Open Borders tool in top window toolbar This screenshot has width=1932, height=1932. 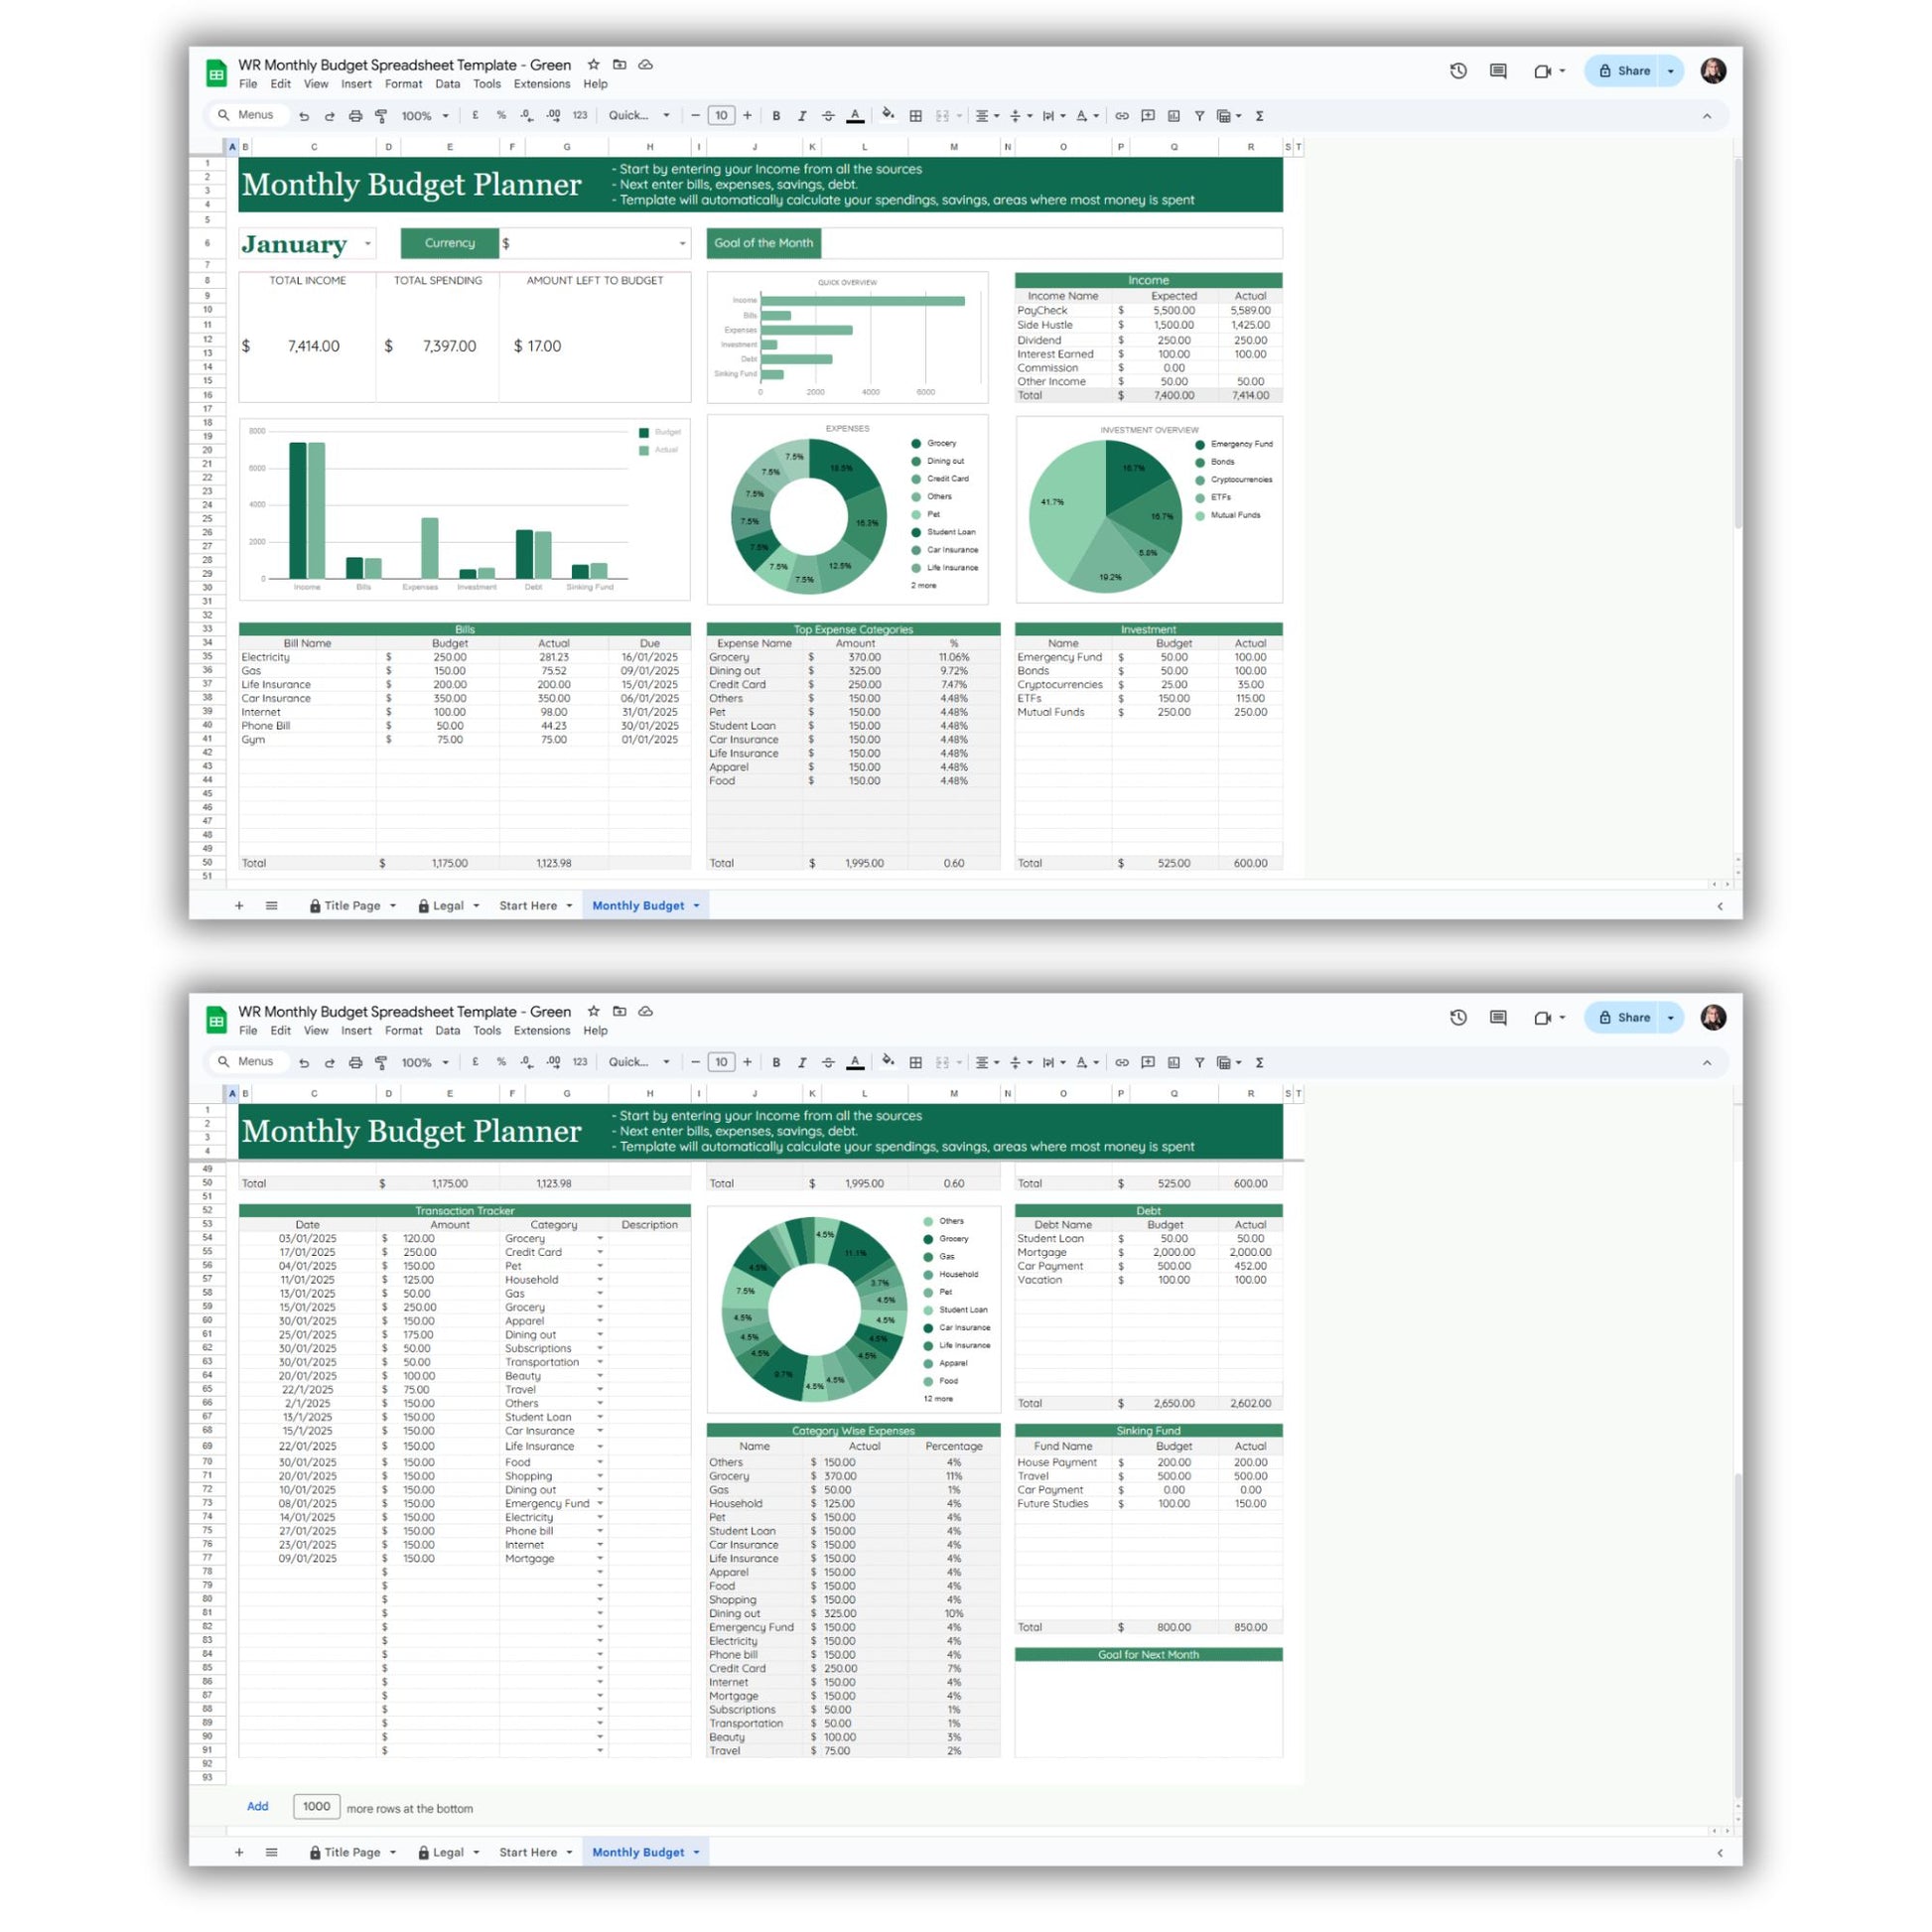[x=915, y=116]
